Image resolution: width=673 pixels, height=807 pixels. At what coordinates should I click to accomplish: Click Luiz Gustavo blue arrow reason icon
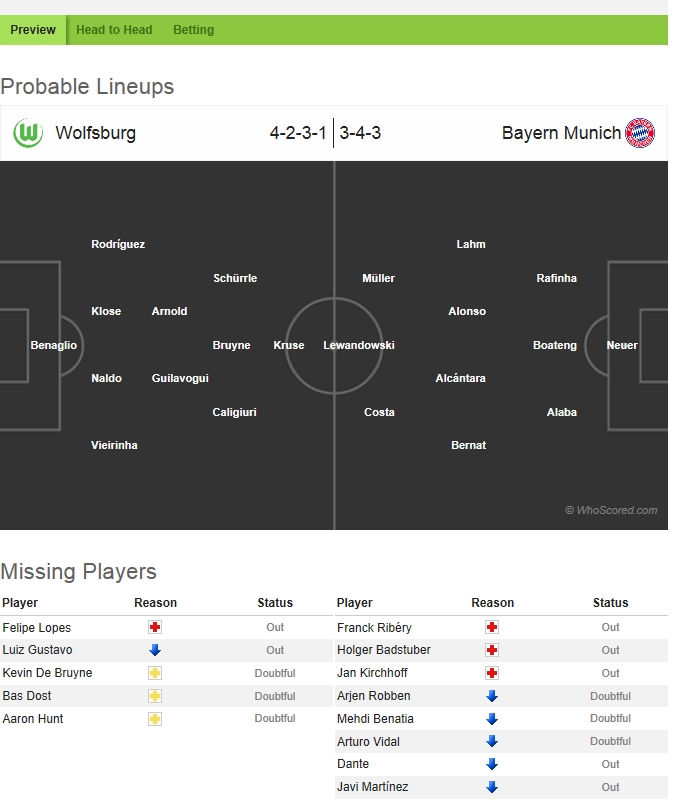click(x=155, y=650)
